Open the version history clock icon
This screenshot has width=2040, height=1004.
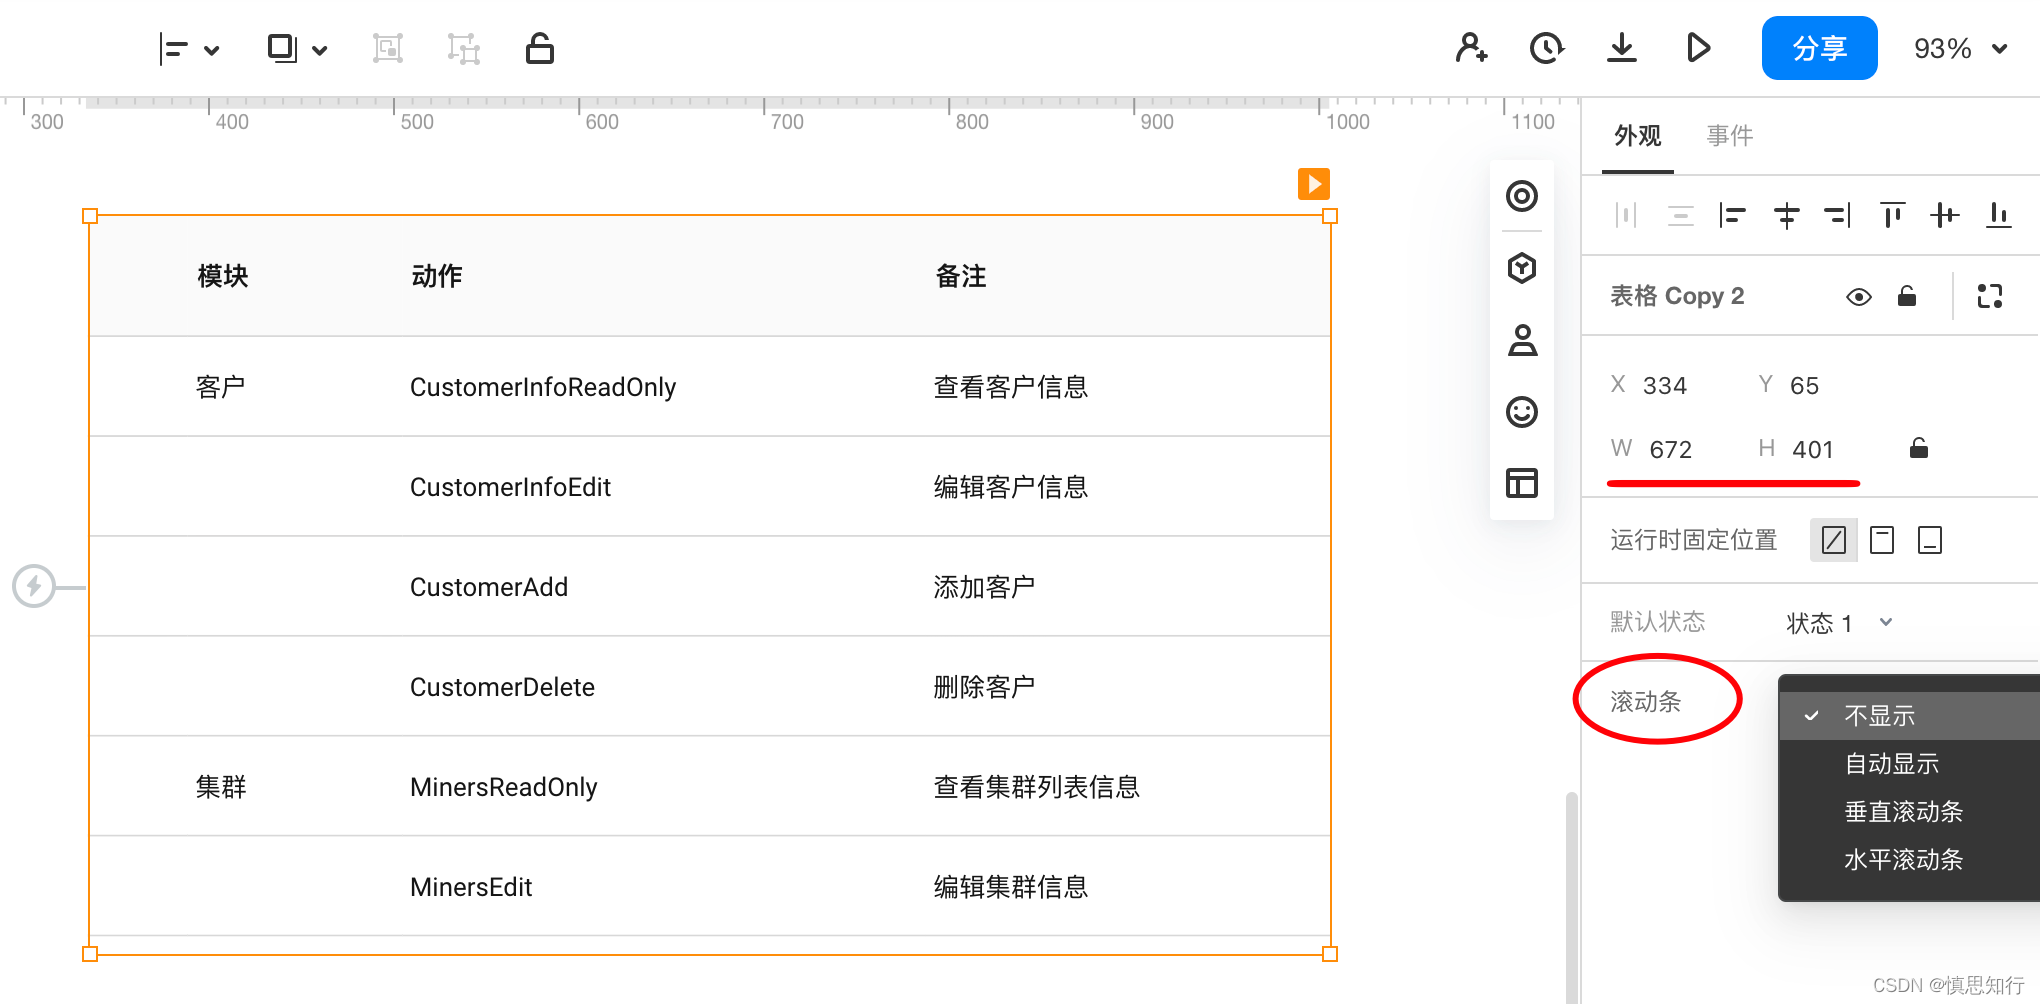(x=1546, y=47)
